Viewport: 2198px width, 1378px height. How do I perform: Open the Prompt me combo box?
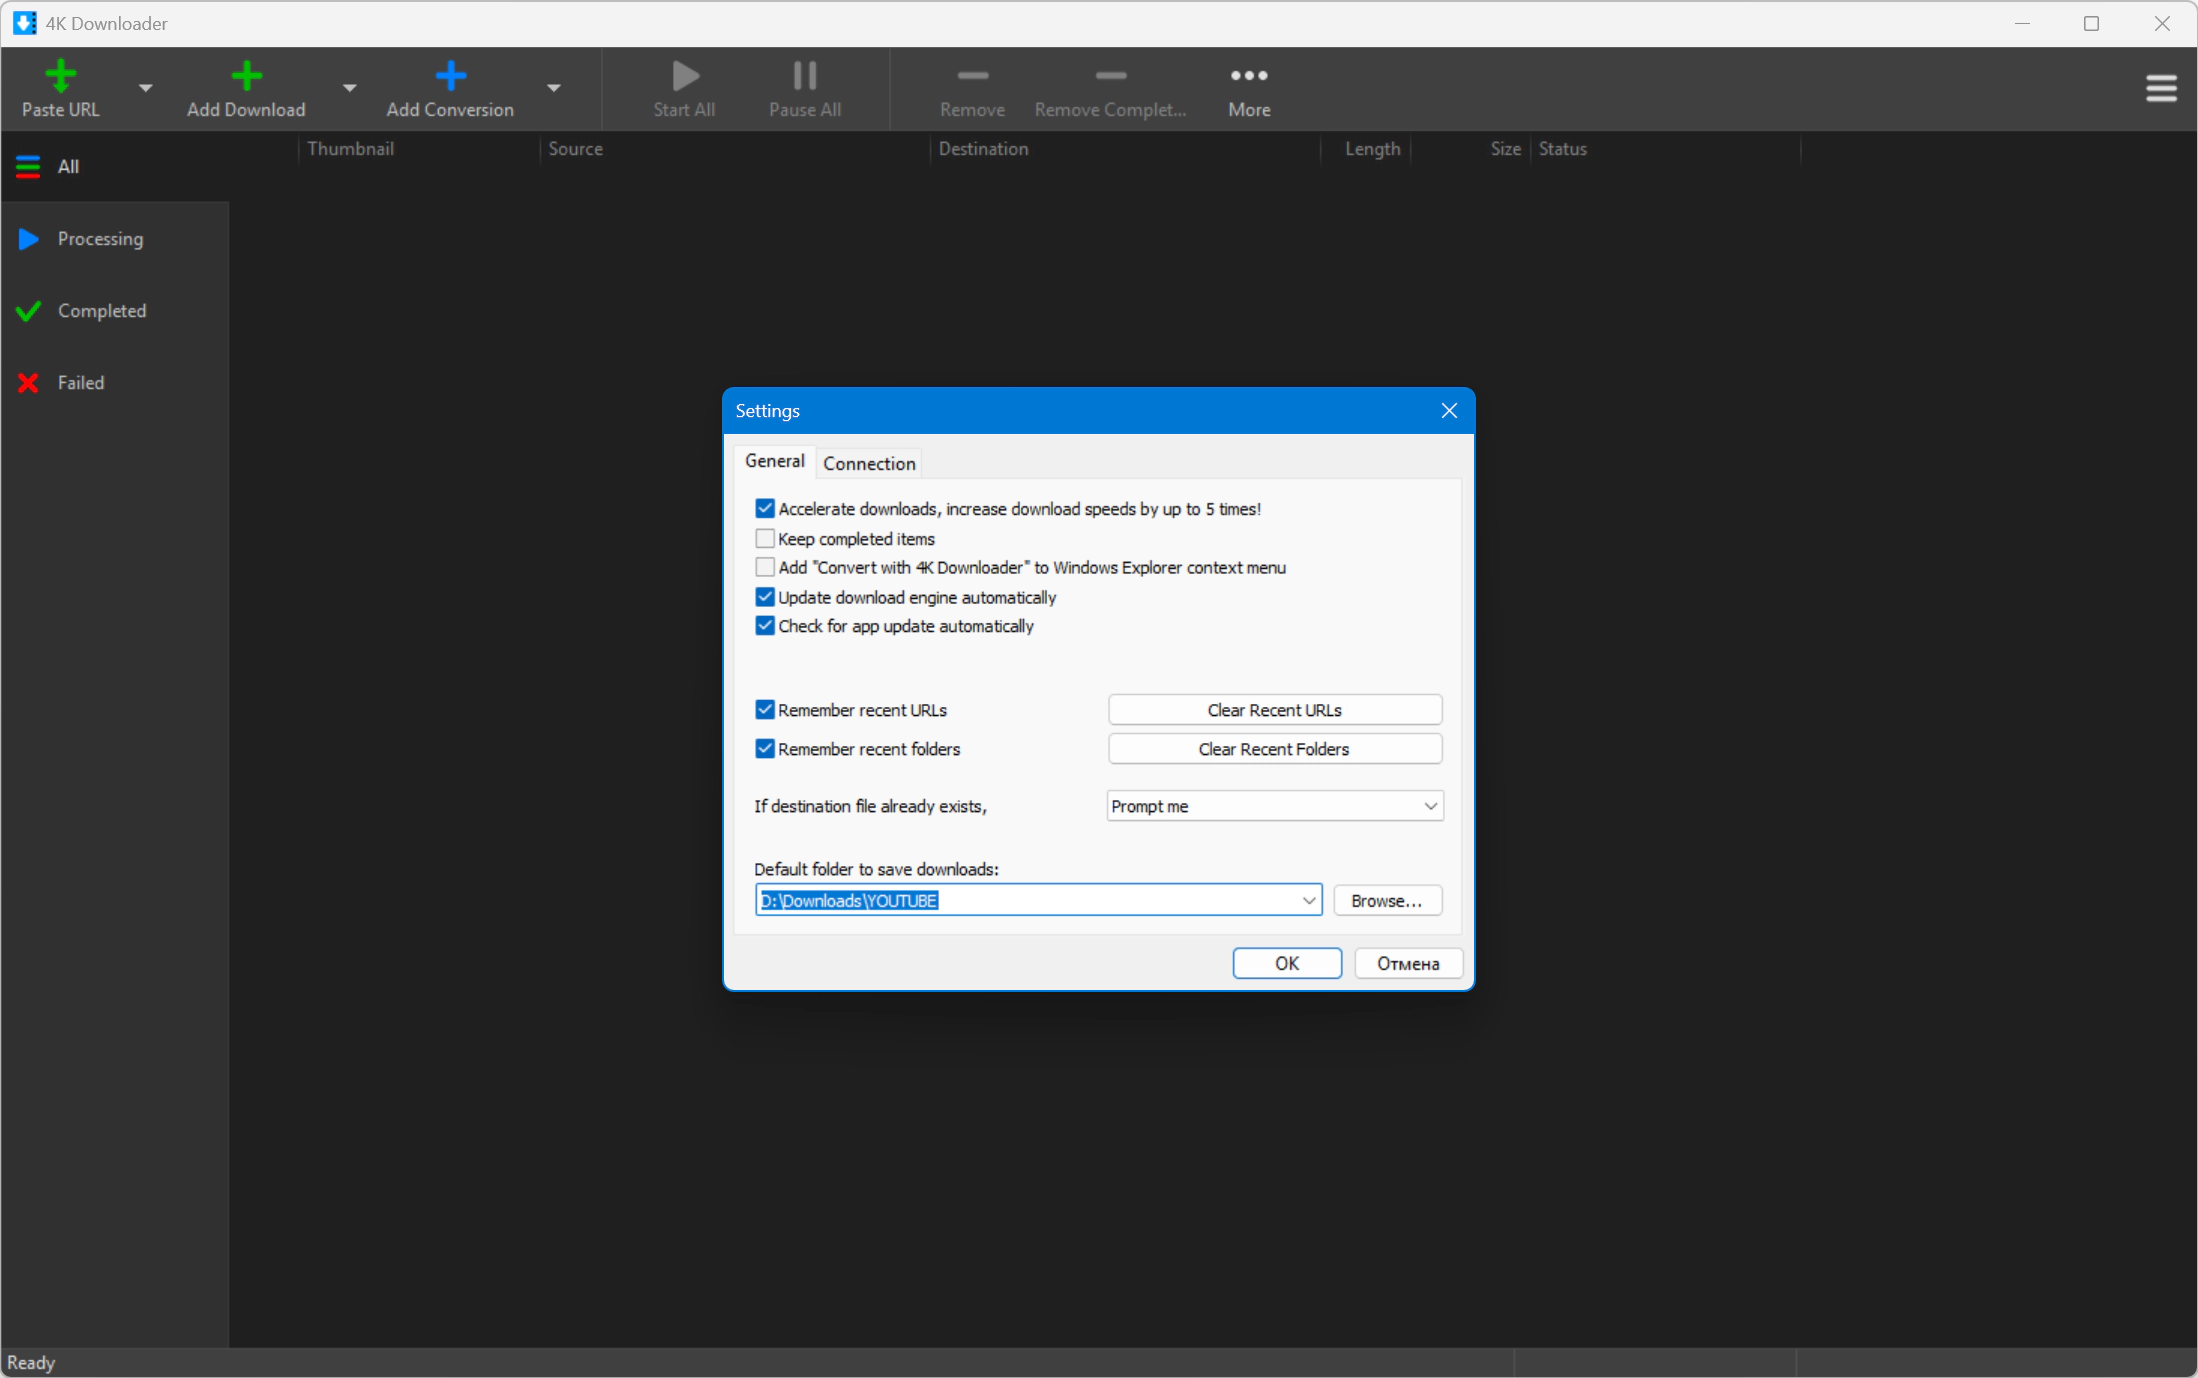click(1274, 806)
